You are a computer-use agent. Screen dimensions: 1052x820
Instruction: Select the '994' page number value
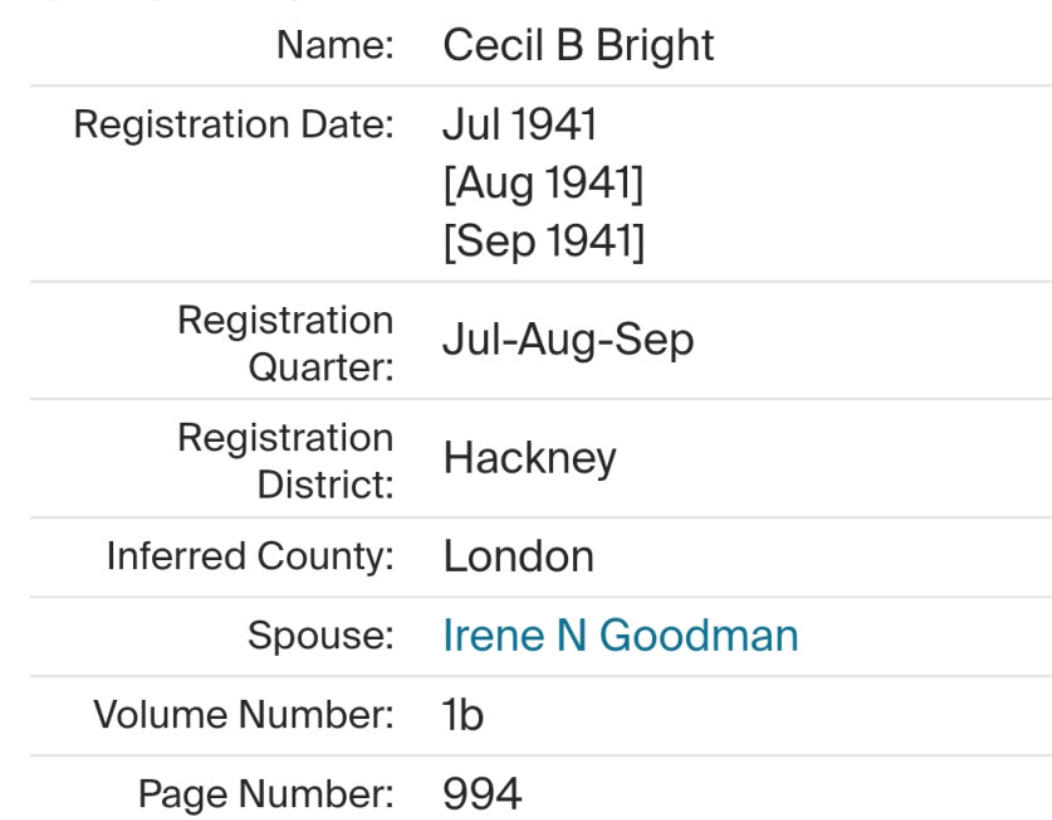[482, 794]
